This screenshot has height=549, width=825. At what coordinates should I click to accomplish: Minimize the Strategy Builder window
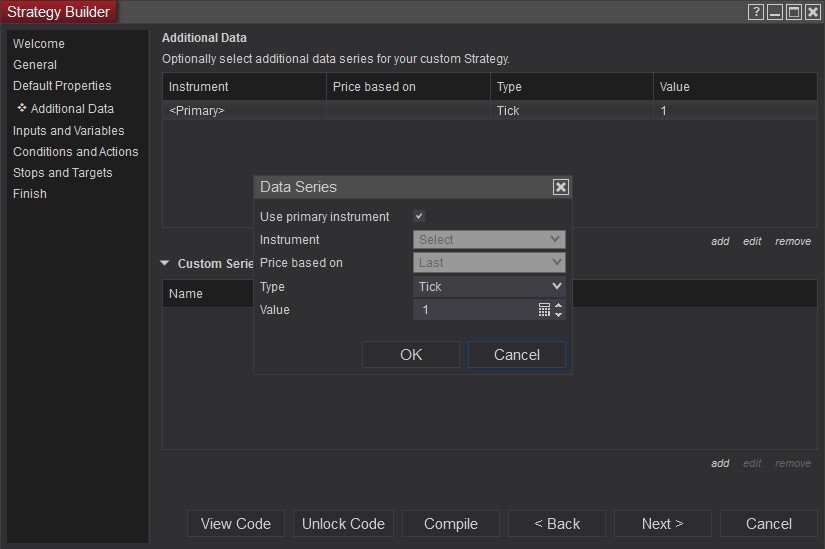pos(775,12)
